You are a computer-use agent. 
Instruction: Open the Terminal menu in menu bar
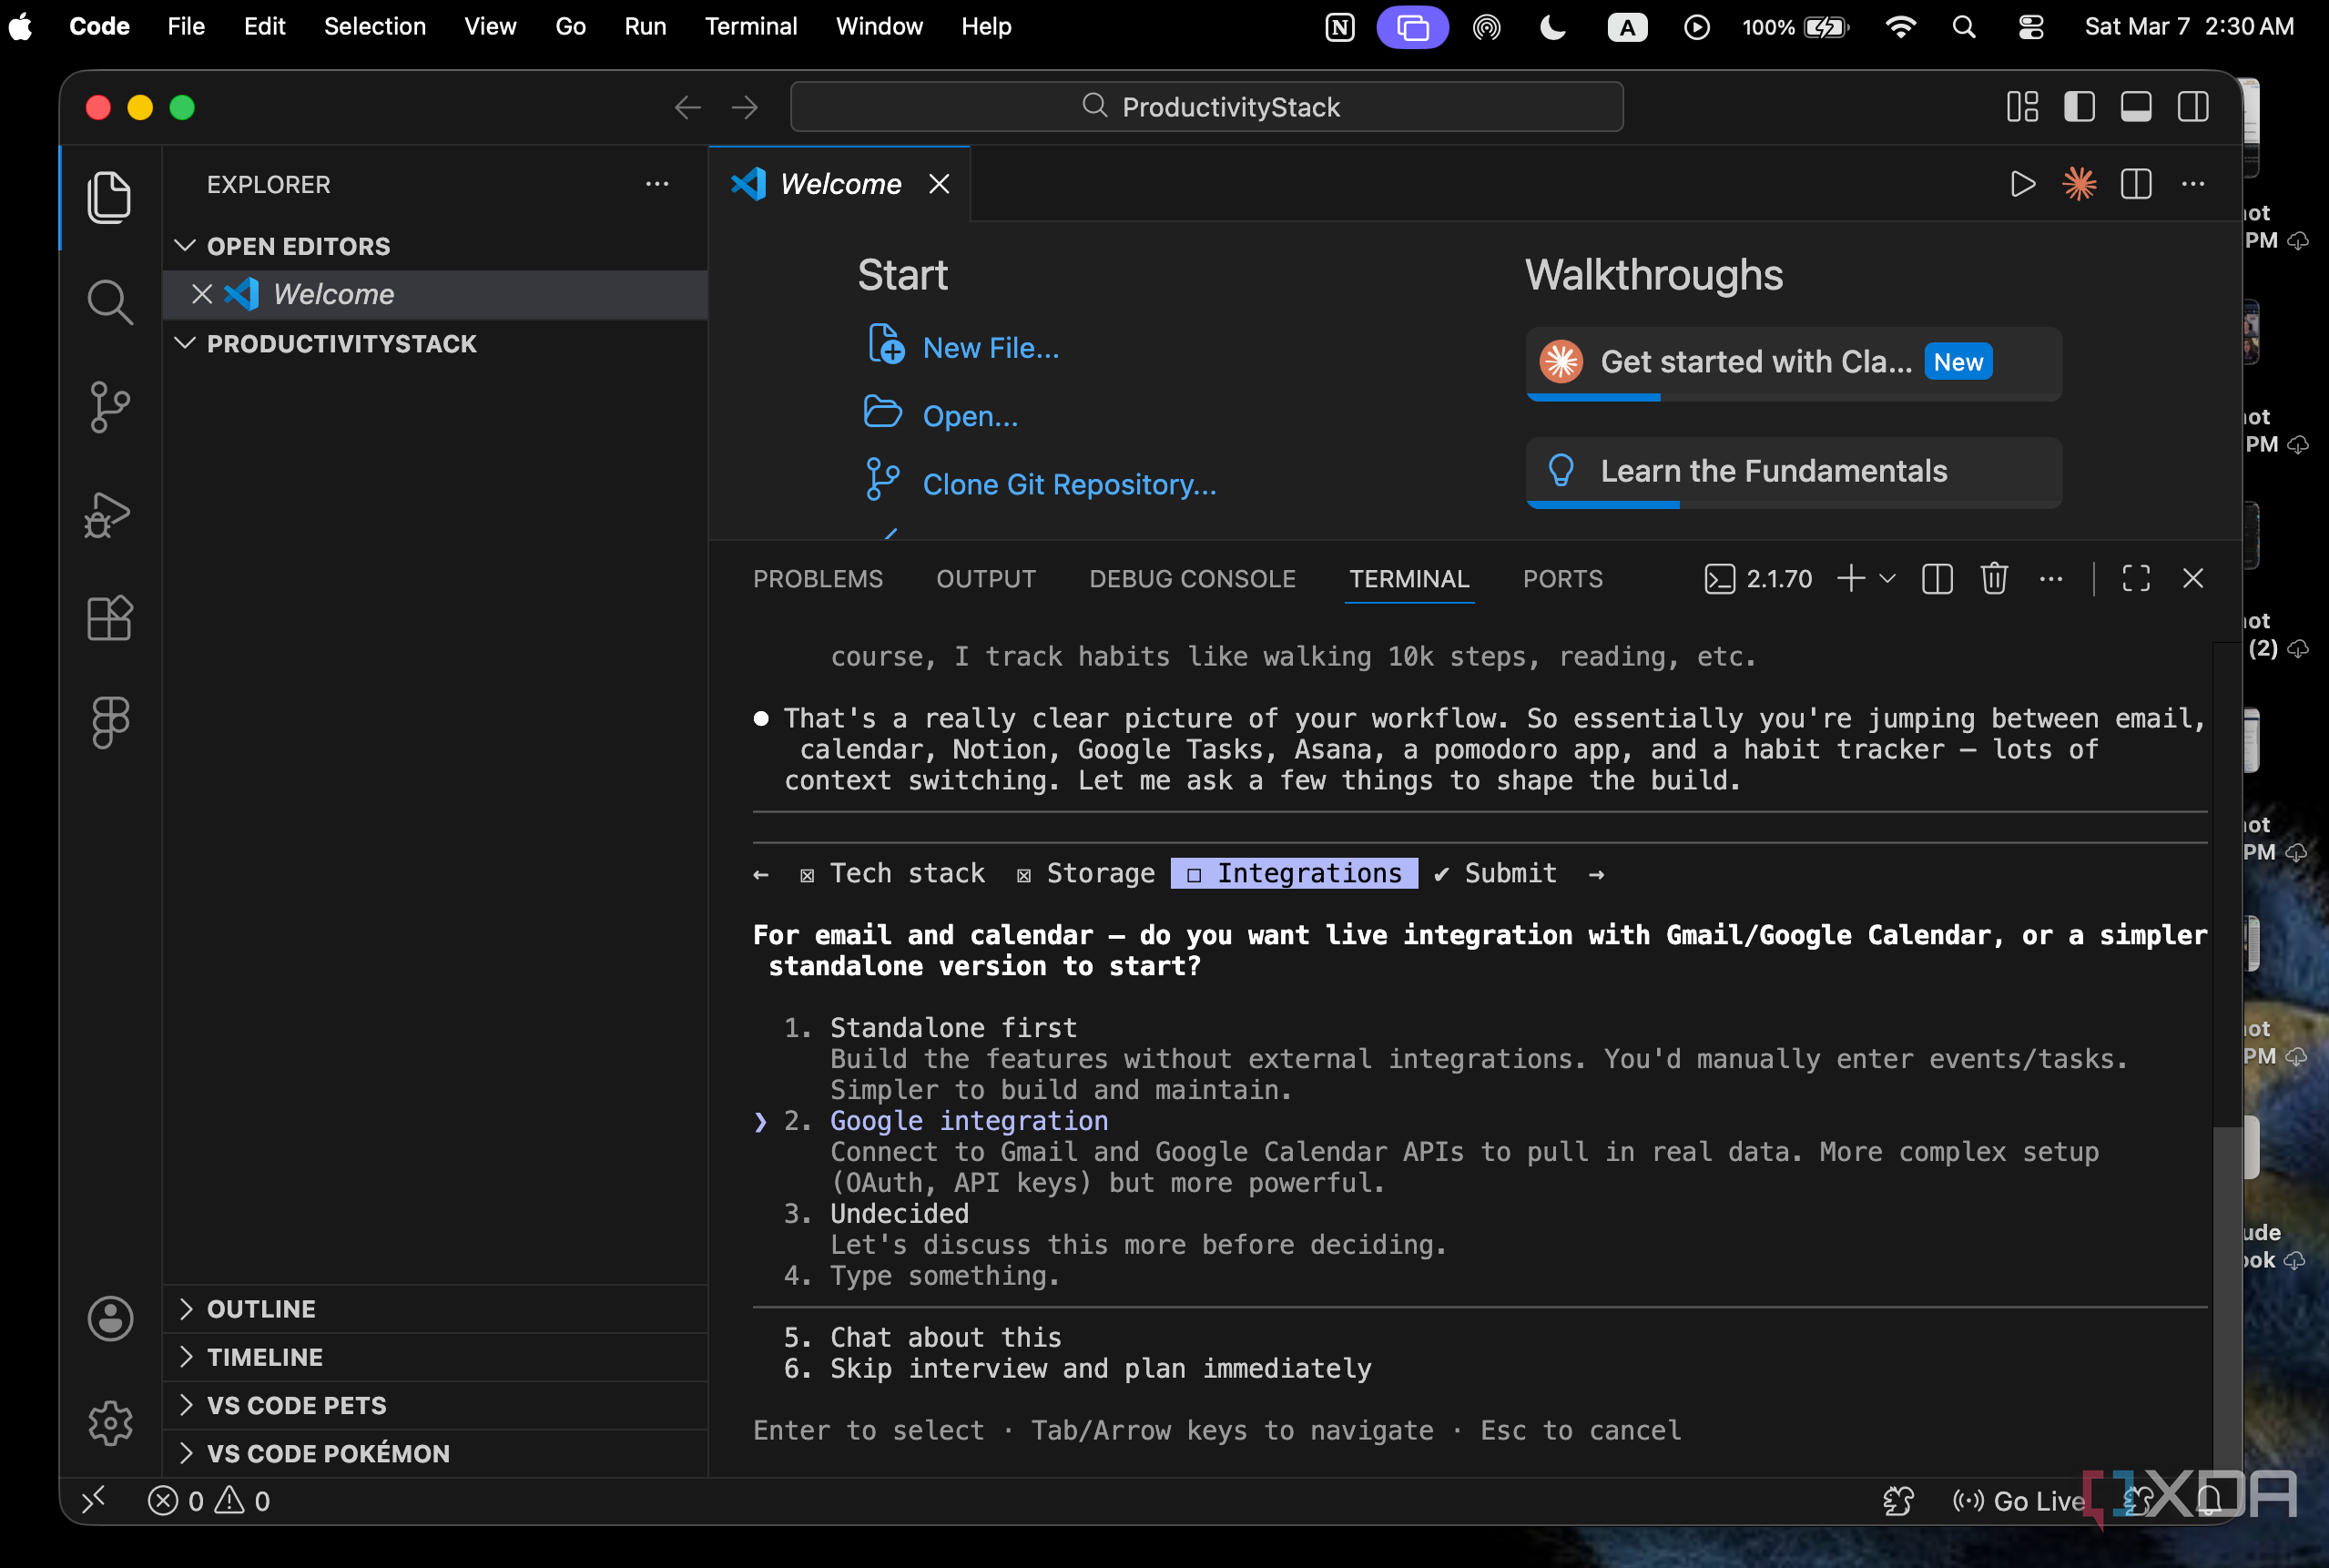tap(750, 27)
